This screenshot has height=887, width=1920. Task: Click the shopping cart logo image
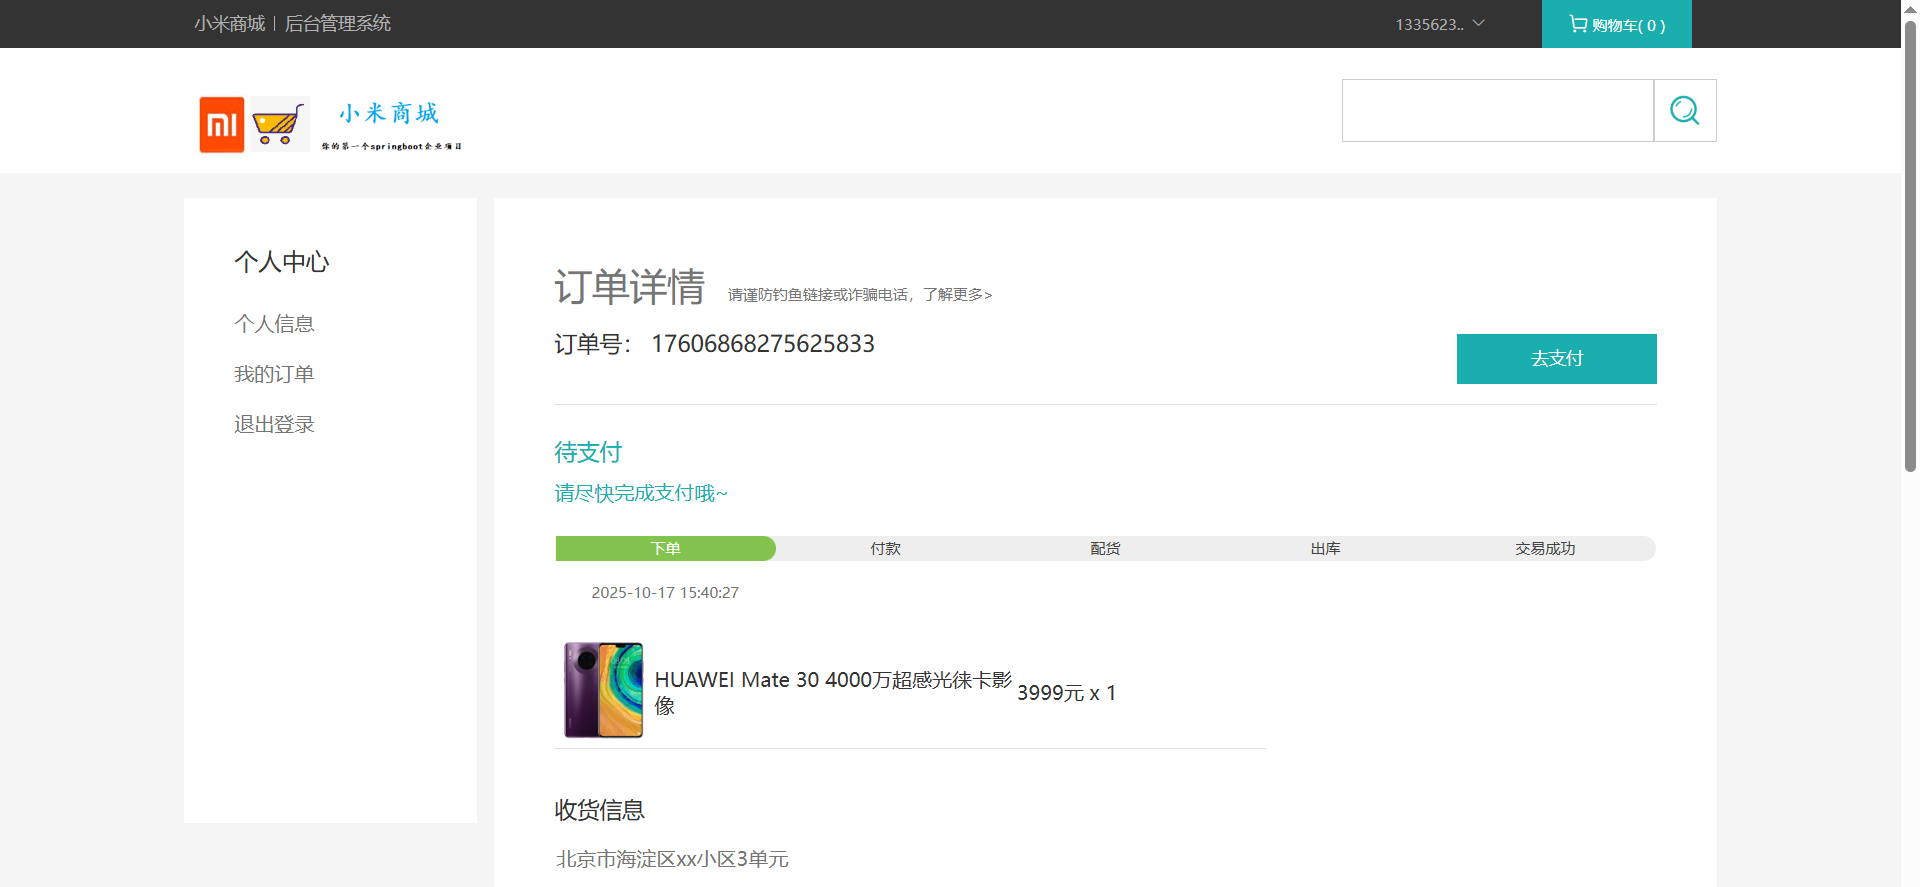(279, 125)
